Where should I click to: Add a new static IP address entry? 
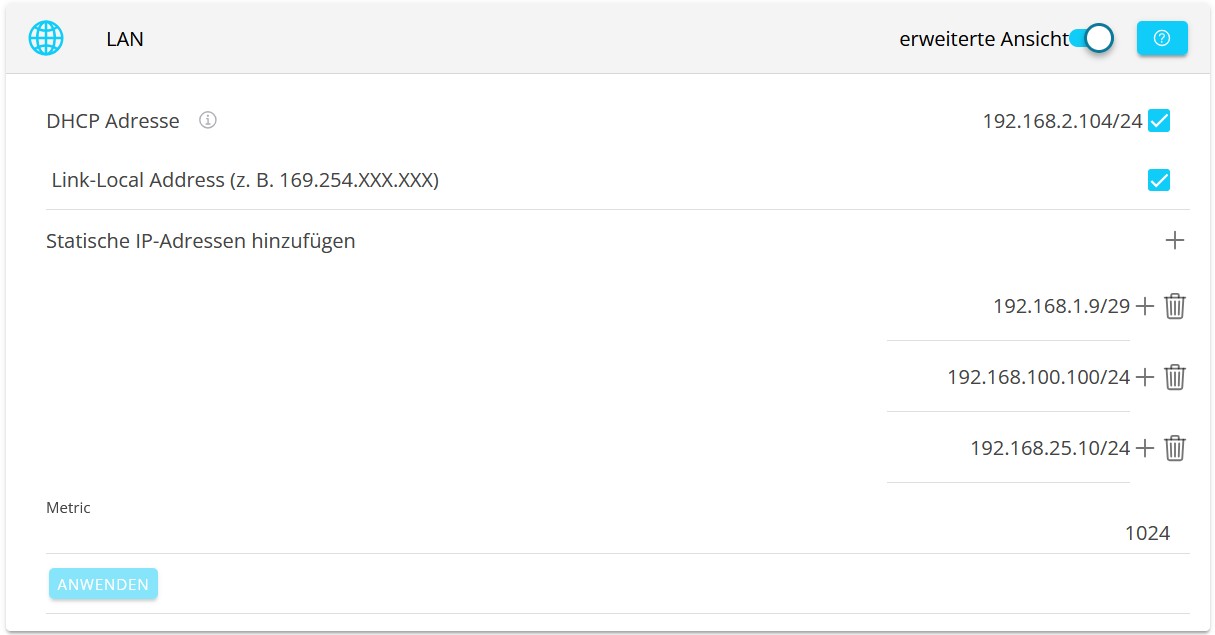pos(1174,240)
